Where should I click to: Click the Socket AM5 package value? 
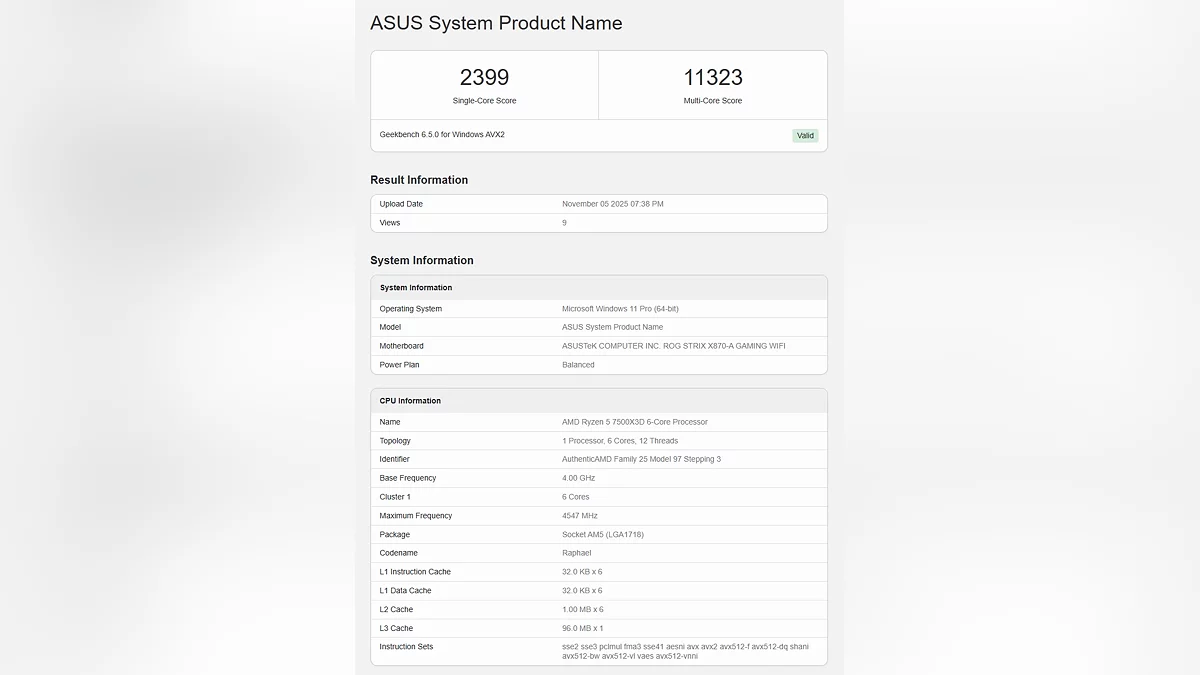pyautogui.click(x=602, y=535)
